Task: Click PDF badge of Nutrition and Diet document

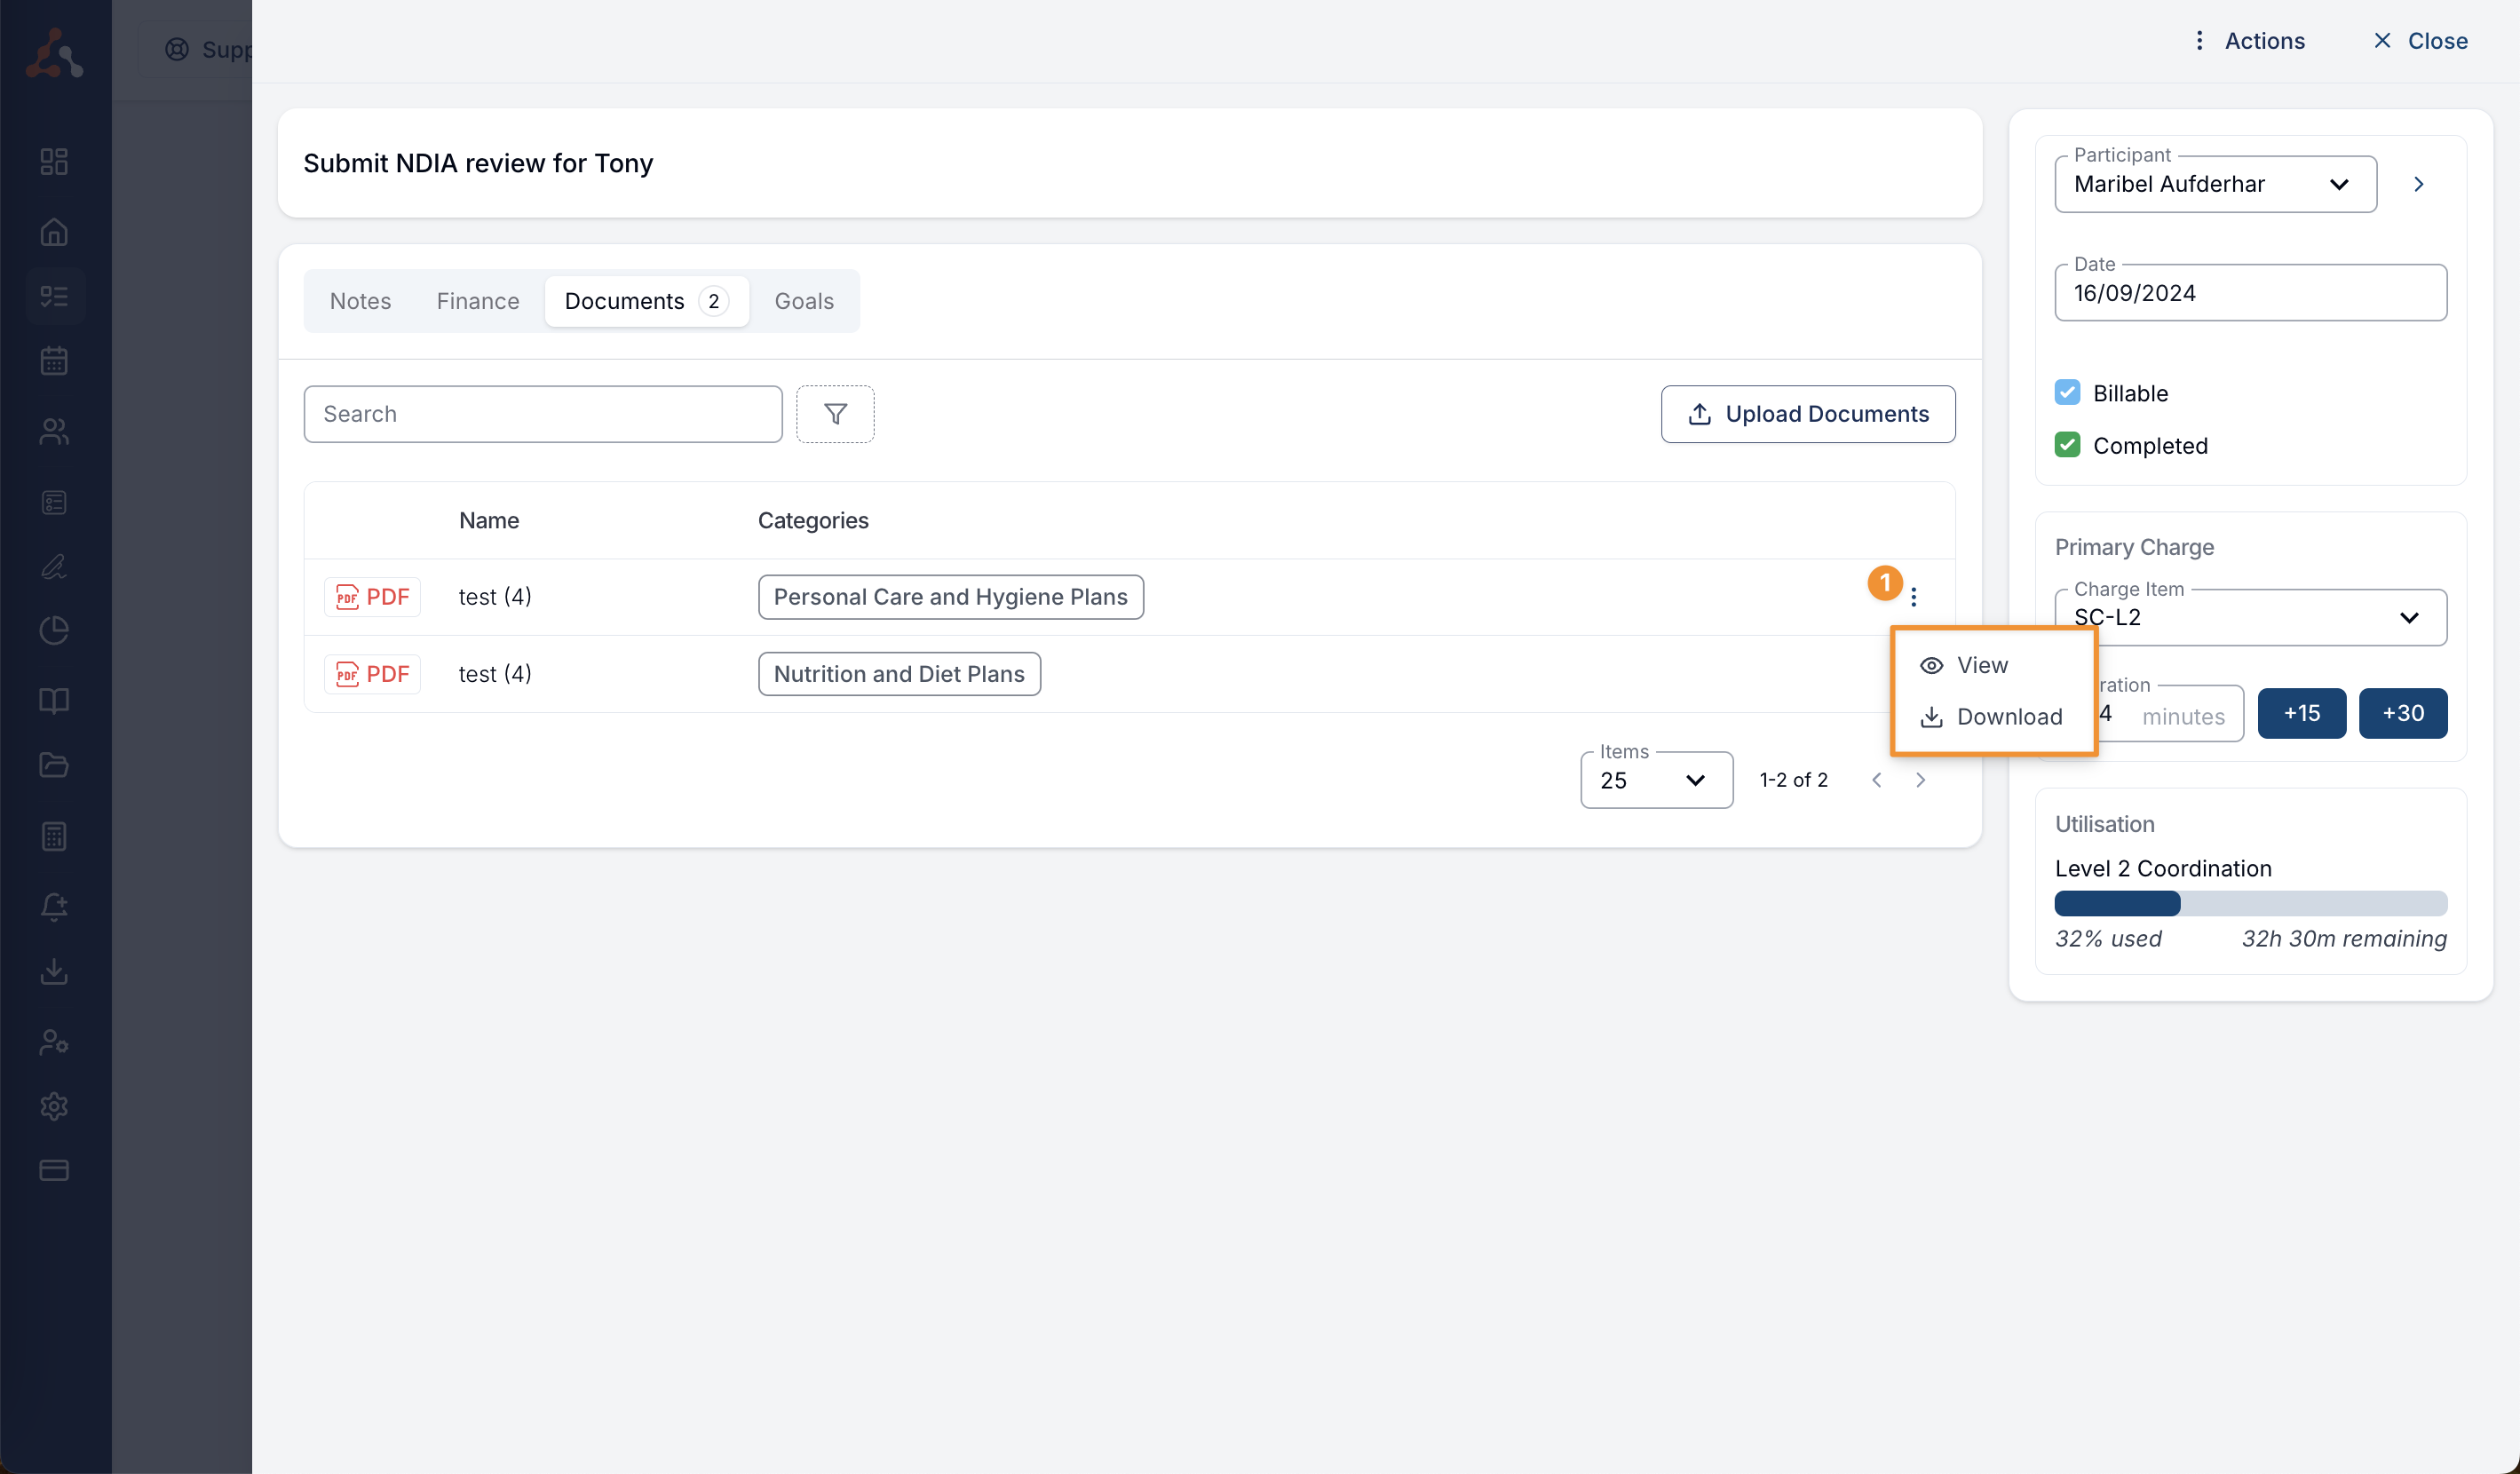Action: click(372, 674)
